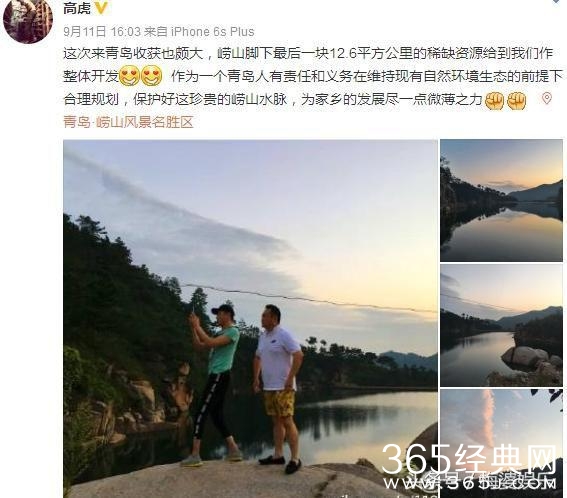Screen dimensions: 567x498
Task: Select the second heart-eyes emoji
Action: click(152, 76)
